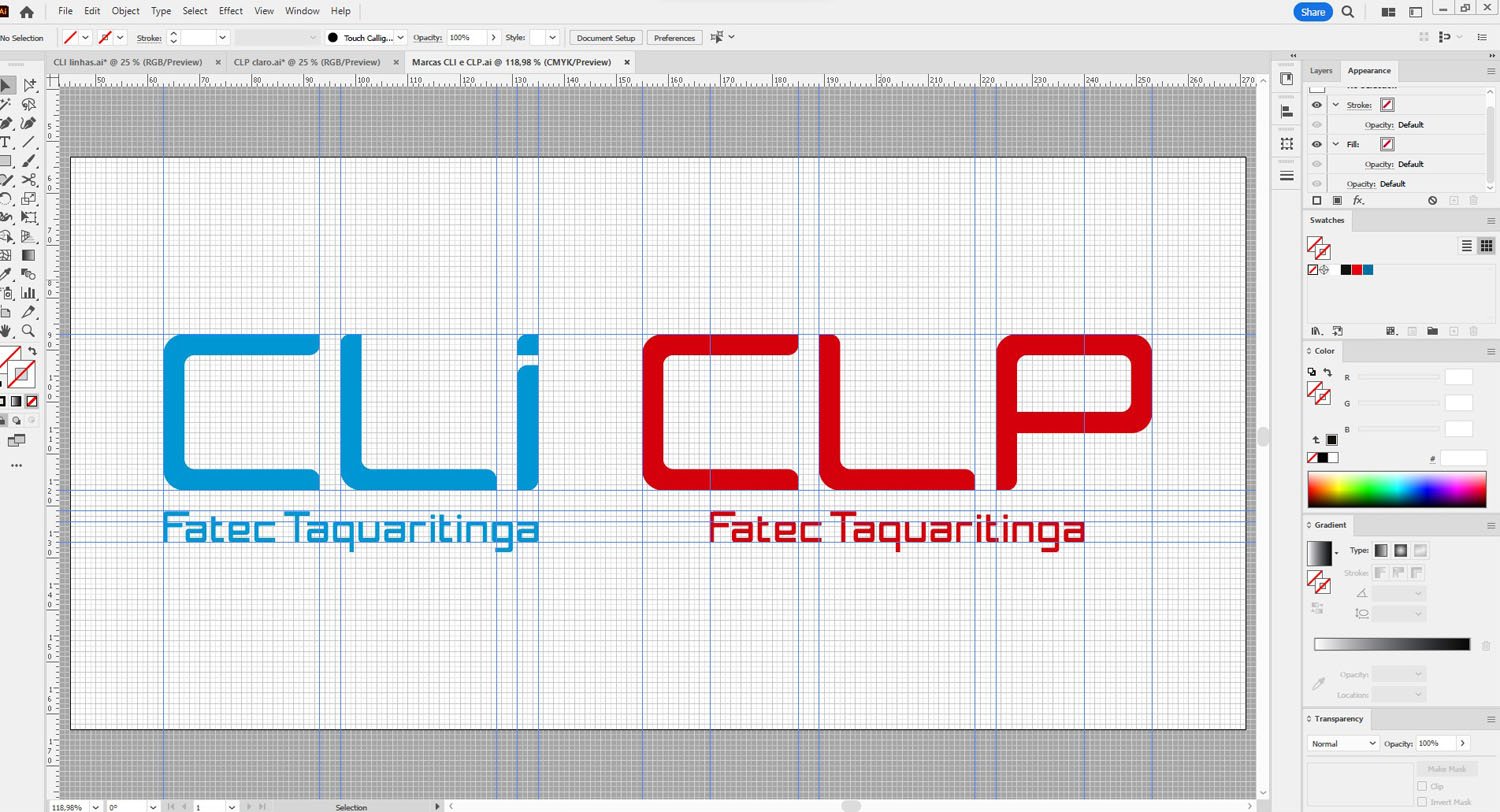
Task: Select the Direct Selection tool
Action: click(29, 85)
